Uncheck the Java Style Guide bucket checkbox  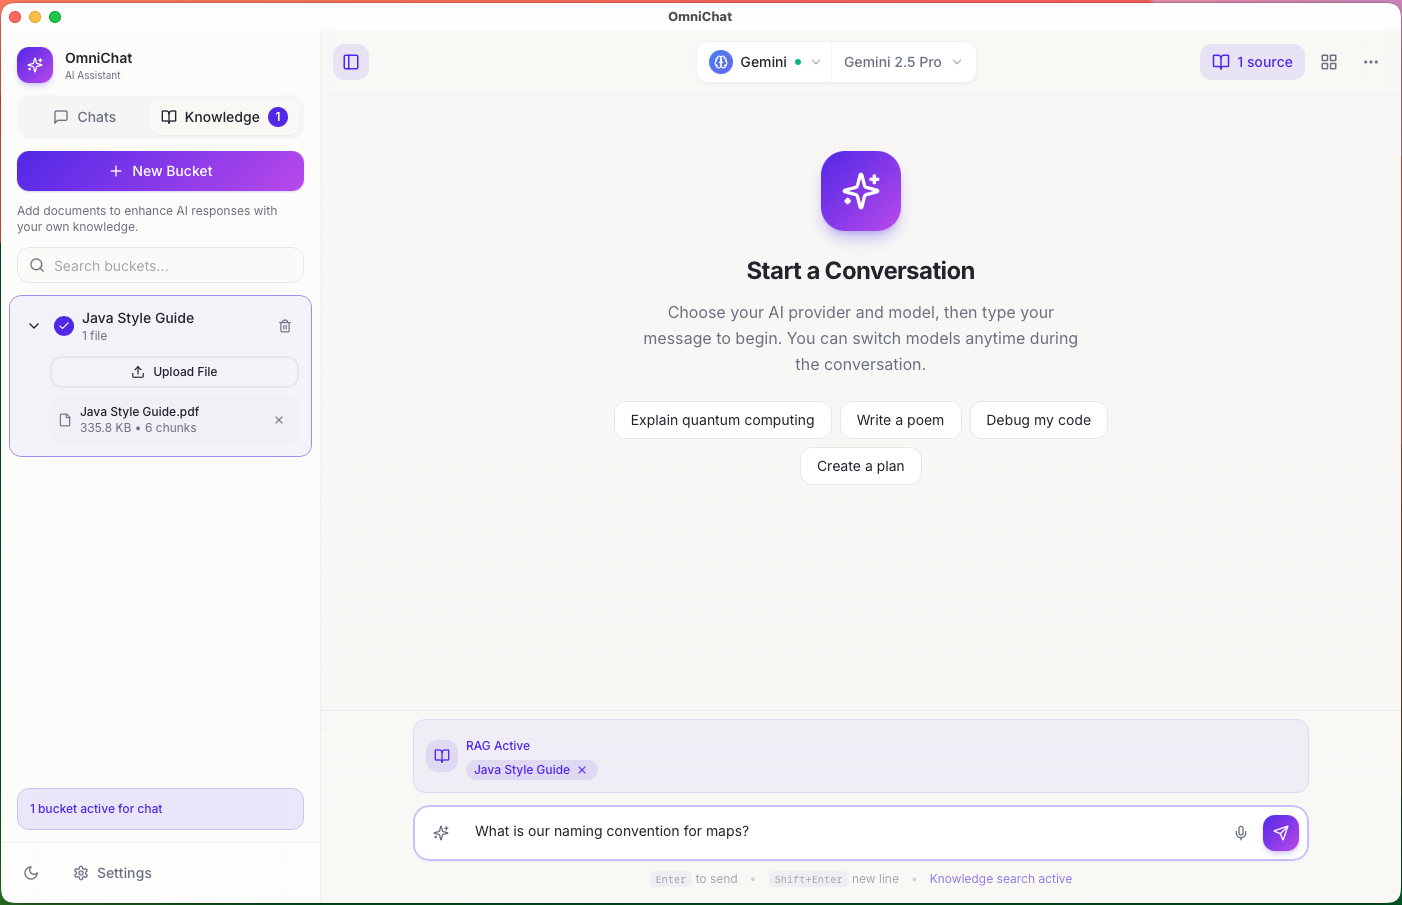[64, 326]
